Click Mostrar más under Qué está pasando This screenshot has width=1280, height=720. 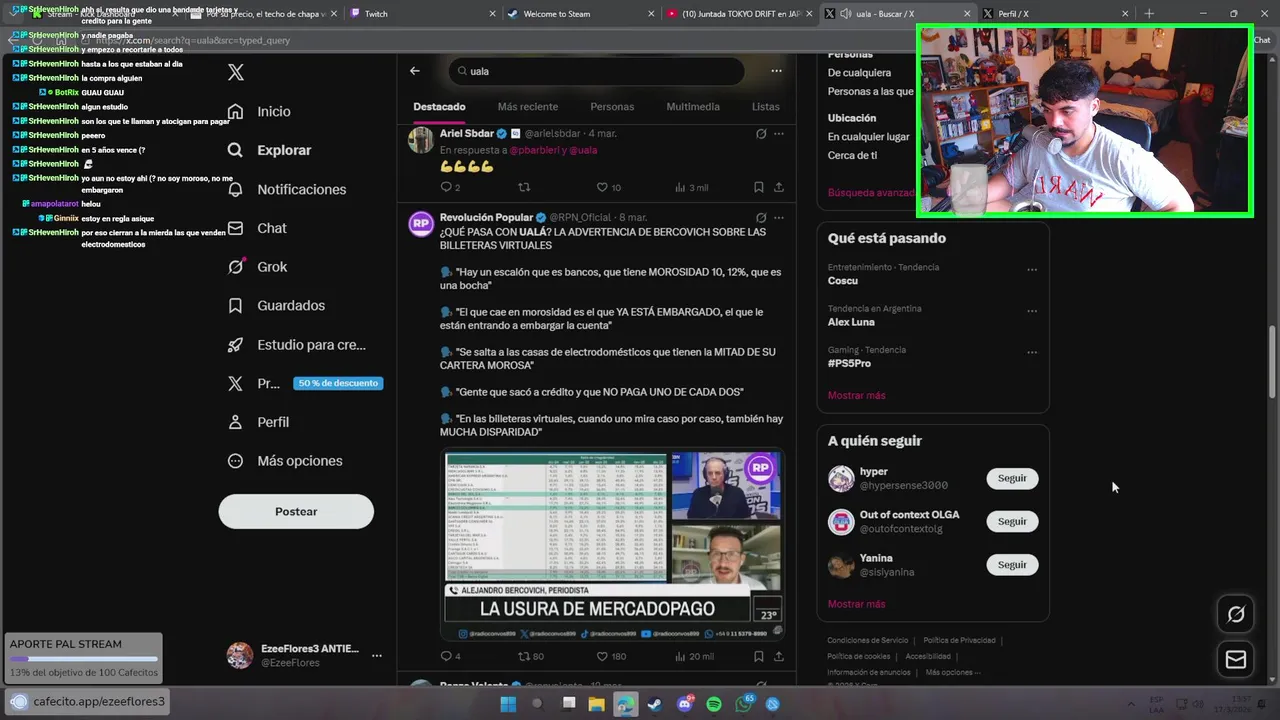(856, 395)
